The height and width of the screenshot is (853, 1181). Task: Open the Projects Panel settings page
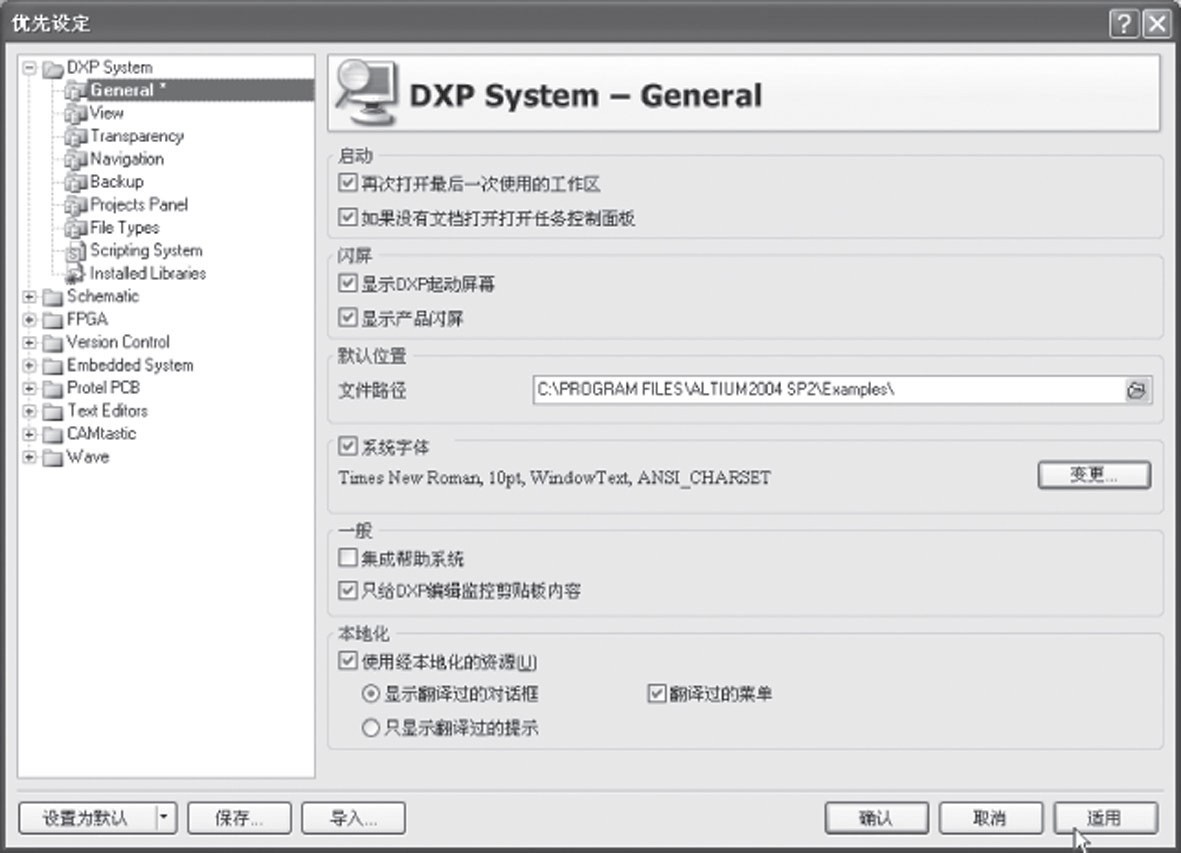(x=139, y=205)
